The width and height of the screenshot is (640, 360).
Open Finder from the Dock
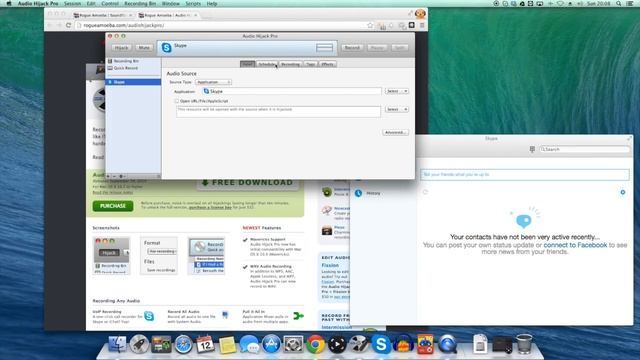coord(117,344)
